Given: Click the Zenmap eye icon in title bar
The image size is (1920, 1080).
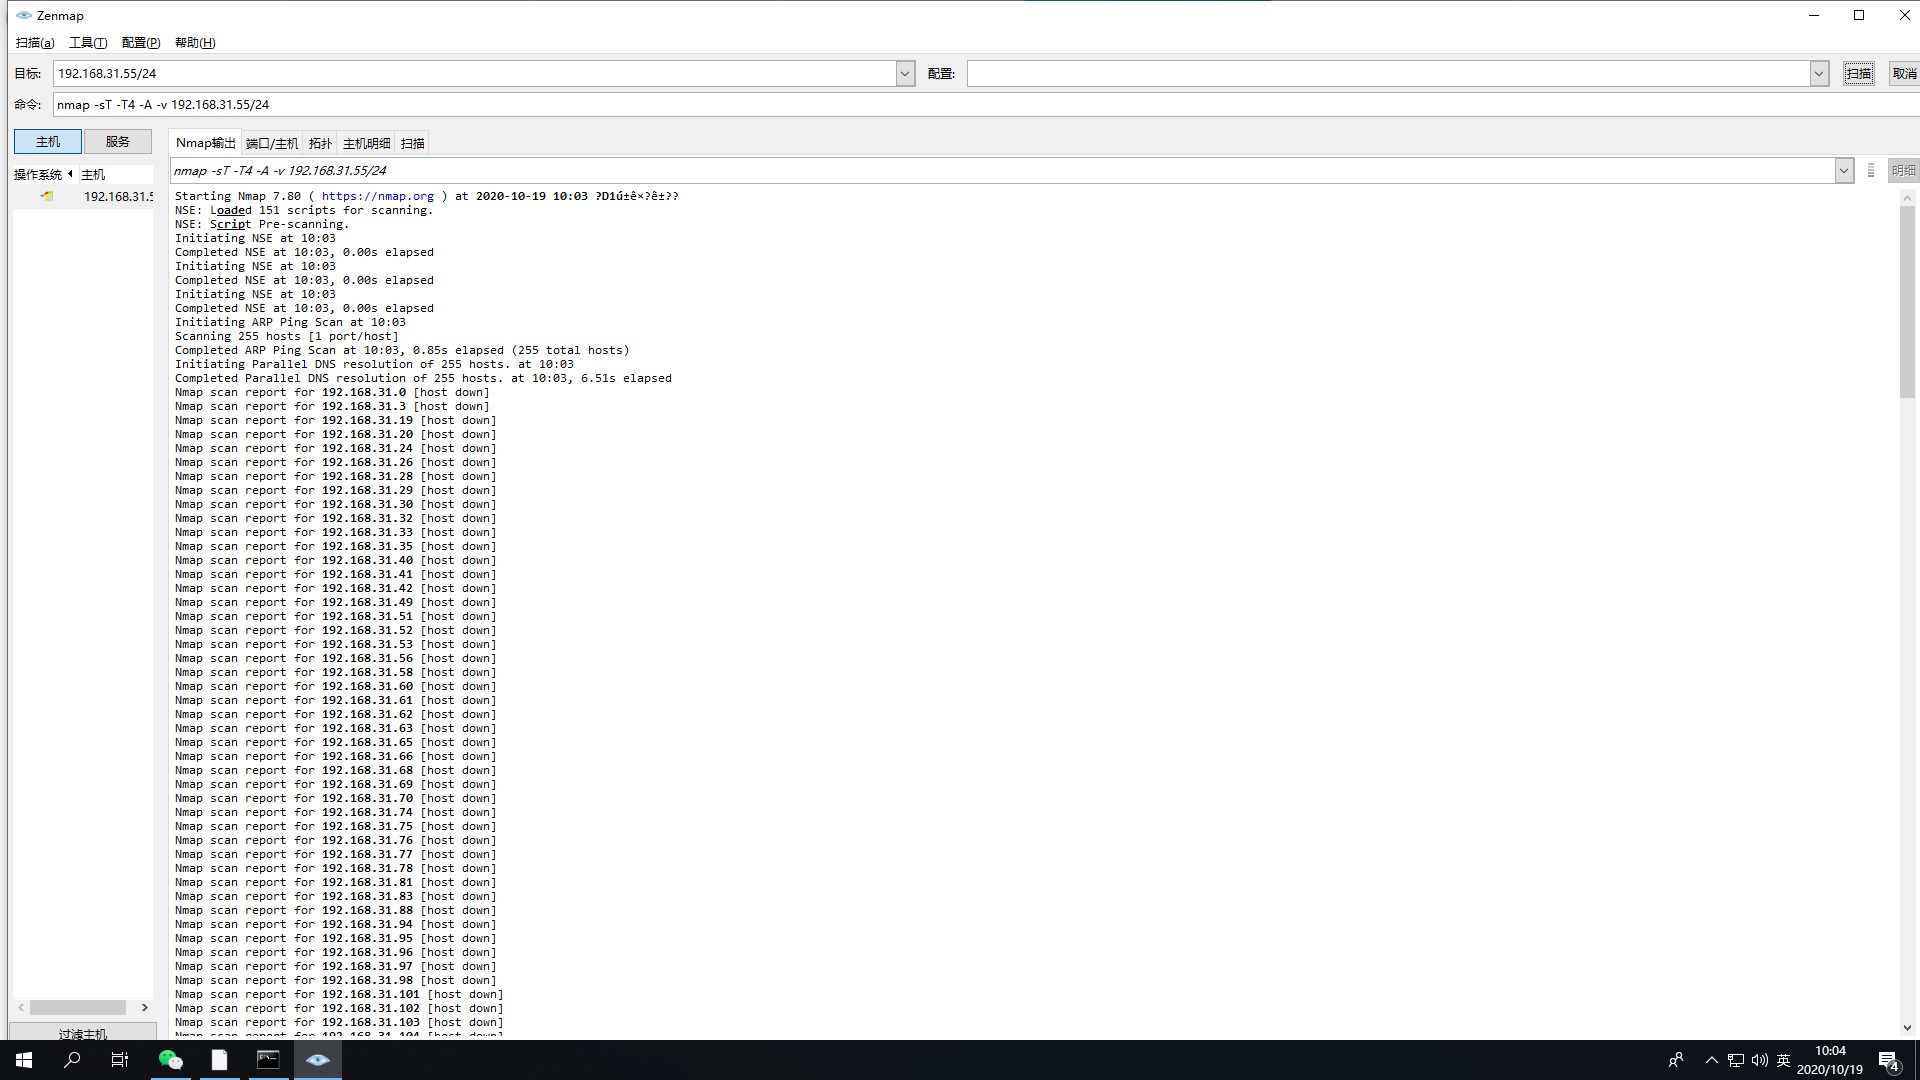Looking at the screenshot, I should tap(23, 15).
